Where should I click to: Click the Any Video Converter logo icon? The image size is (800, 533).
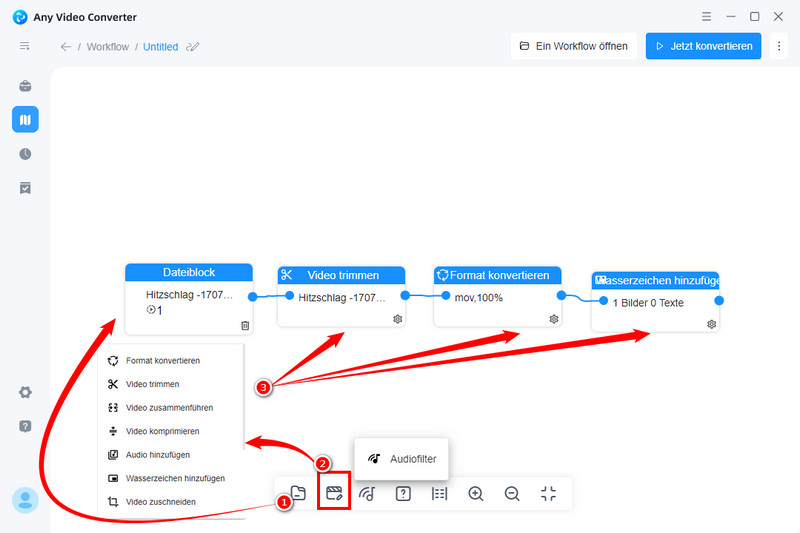(20, 17)
